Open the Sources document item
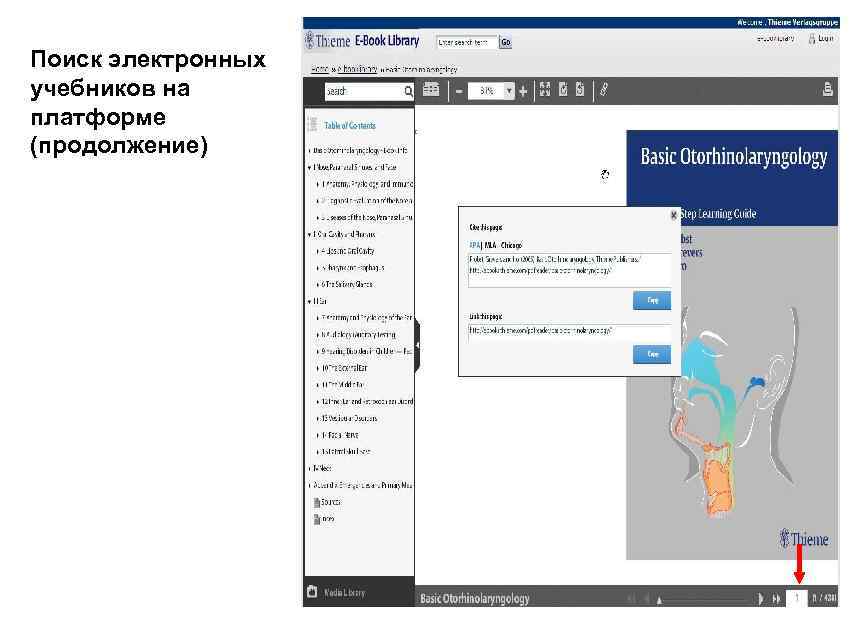 click(317, 502)
